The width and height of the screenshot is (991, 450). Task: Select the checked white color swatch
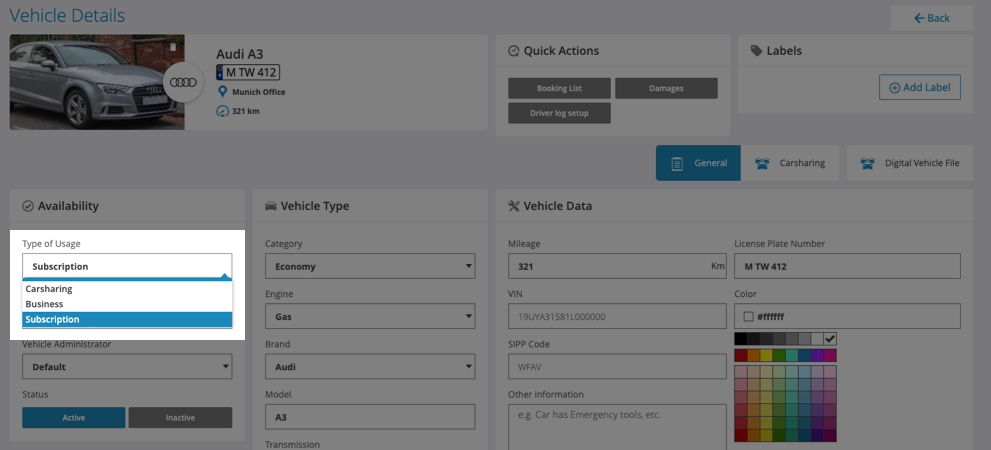830,339
